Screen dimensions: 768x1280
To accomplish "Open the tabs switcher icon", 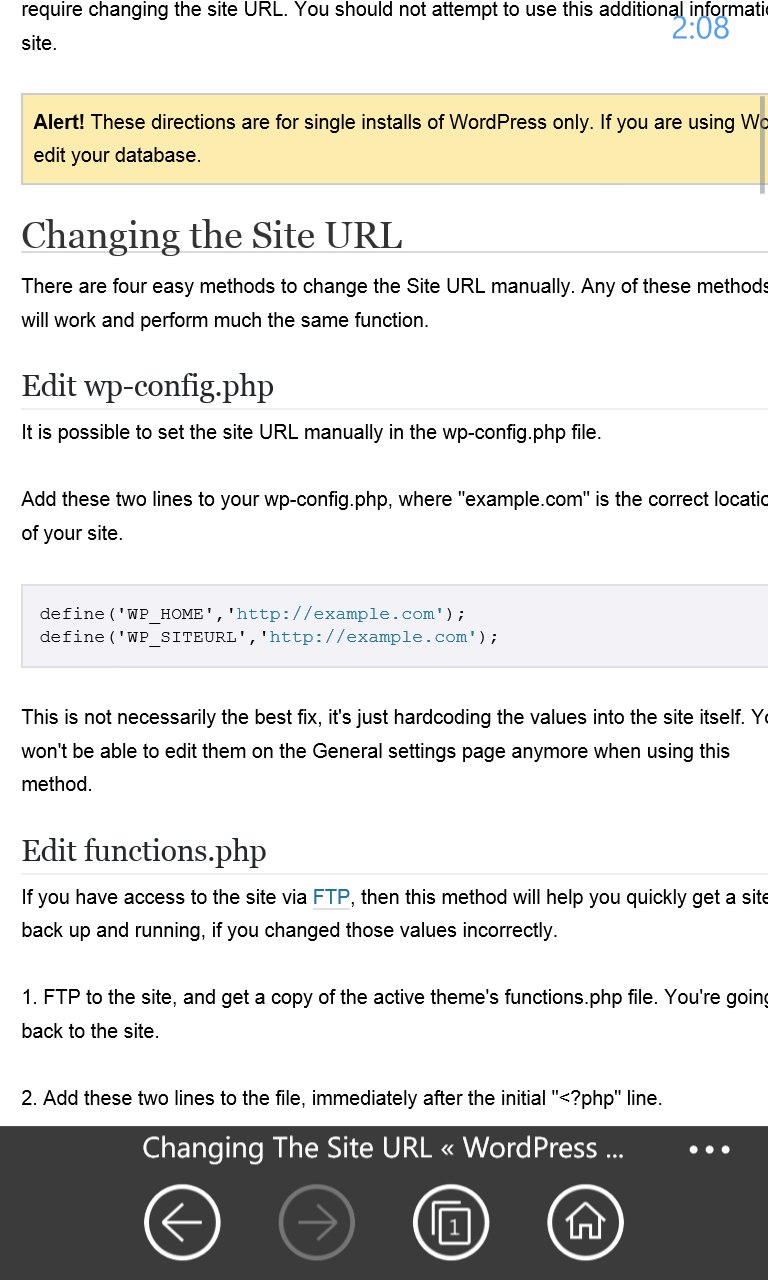I will tap(451, 1222).
